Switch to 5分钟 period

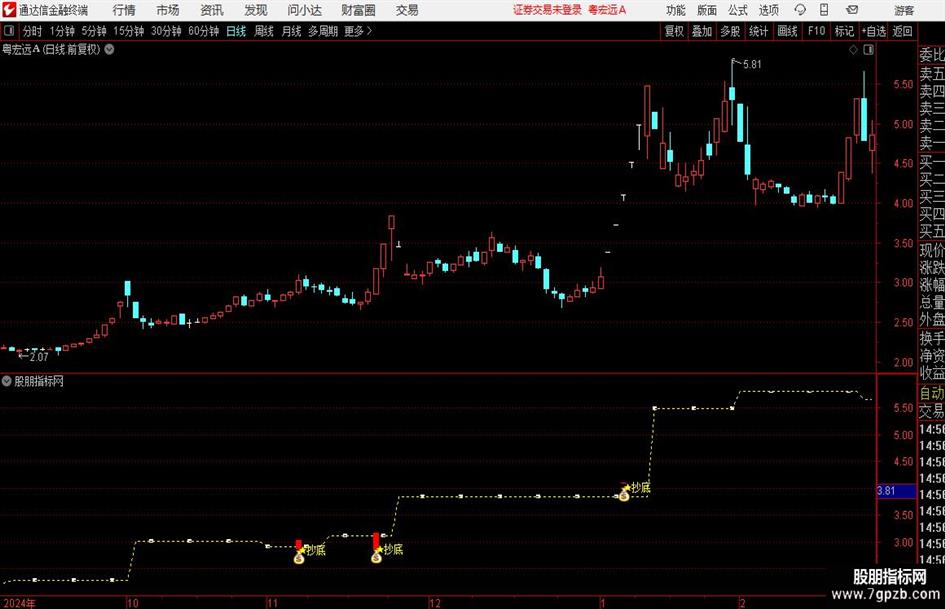tap(93, 31)
